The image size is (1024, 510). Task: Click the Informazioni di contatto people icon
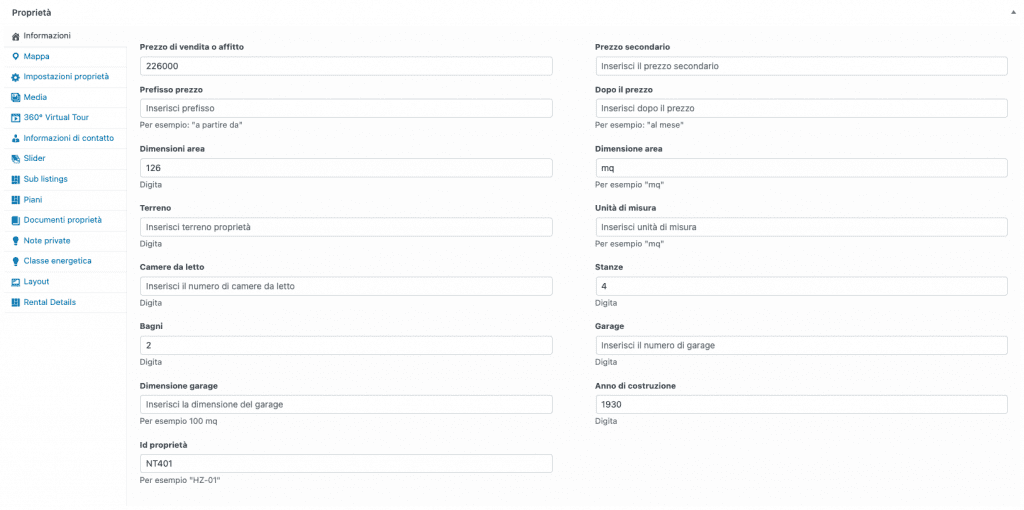16,138
